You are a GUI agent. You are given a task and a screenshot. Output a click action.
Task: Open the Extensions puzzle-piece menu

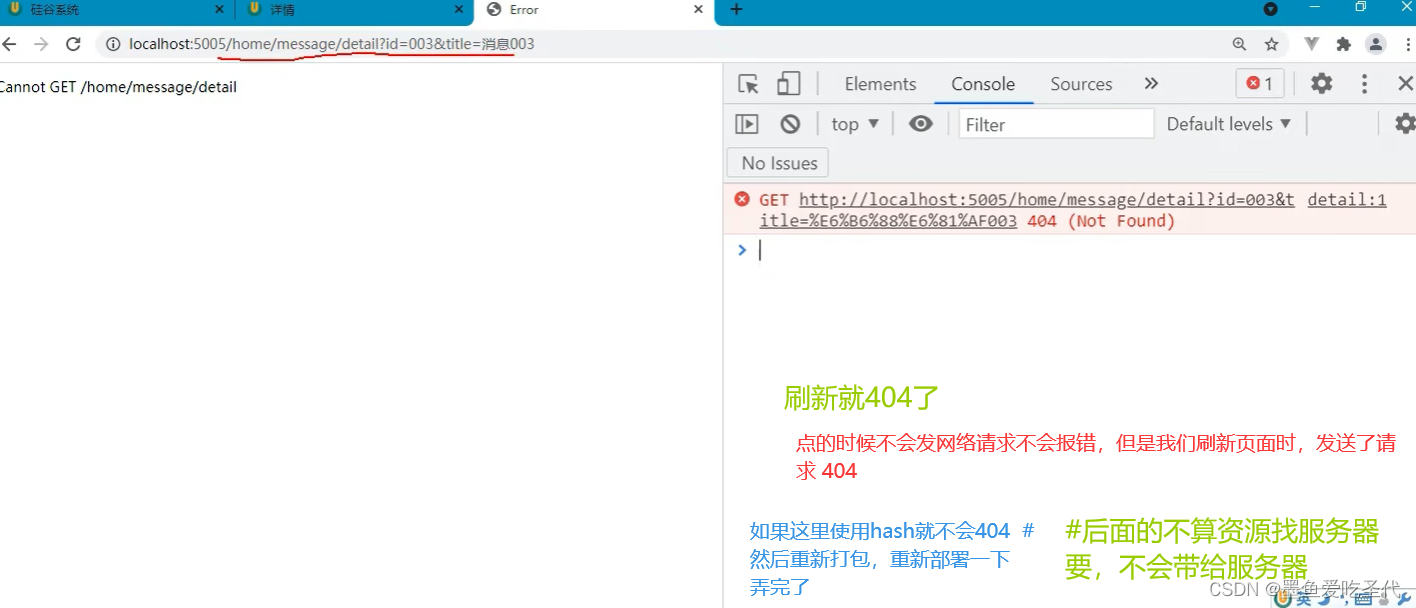1343,44
